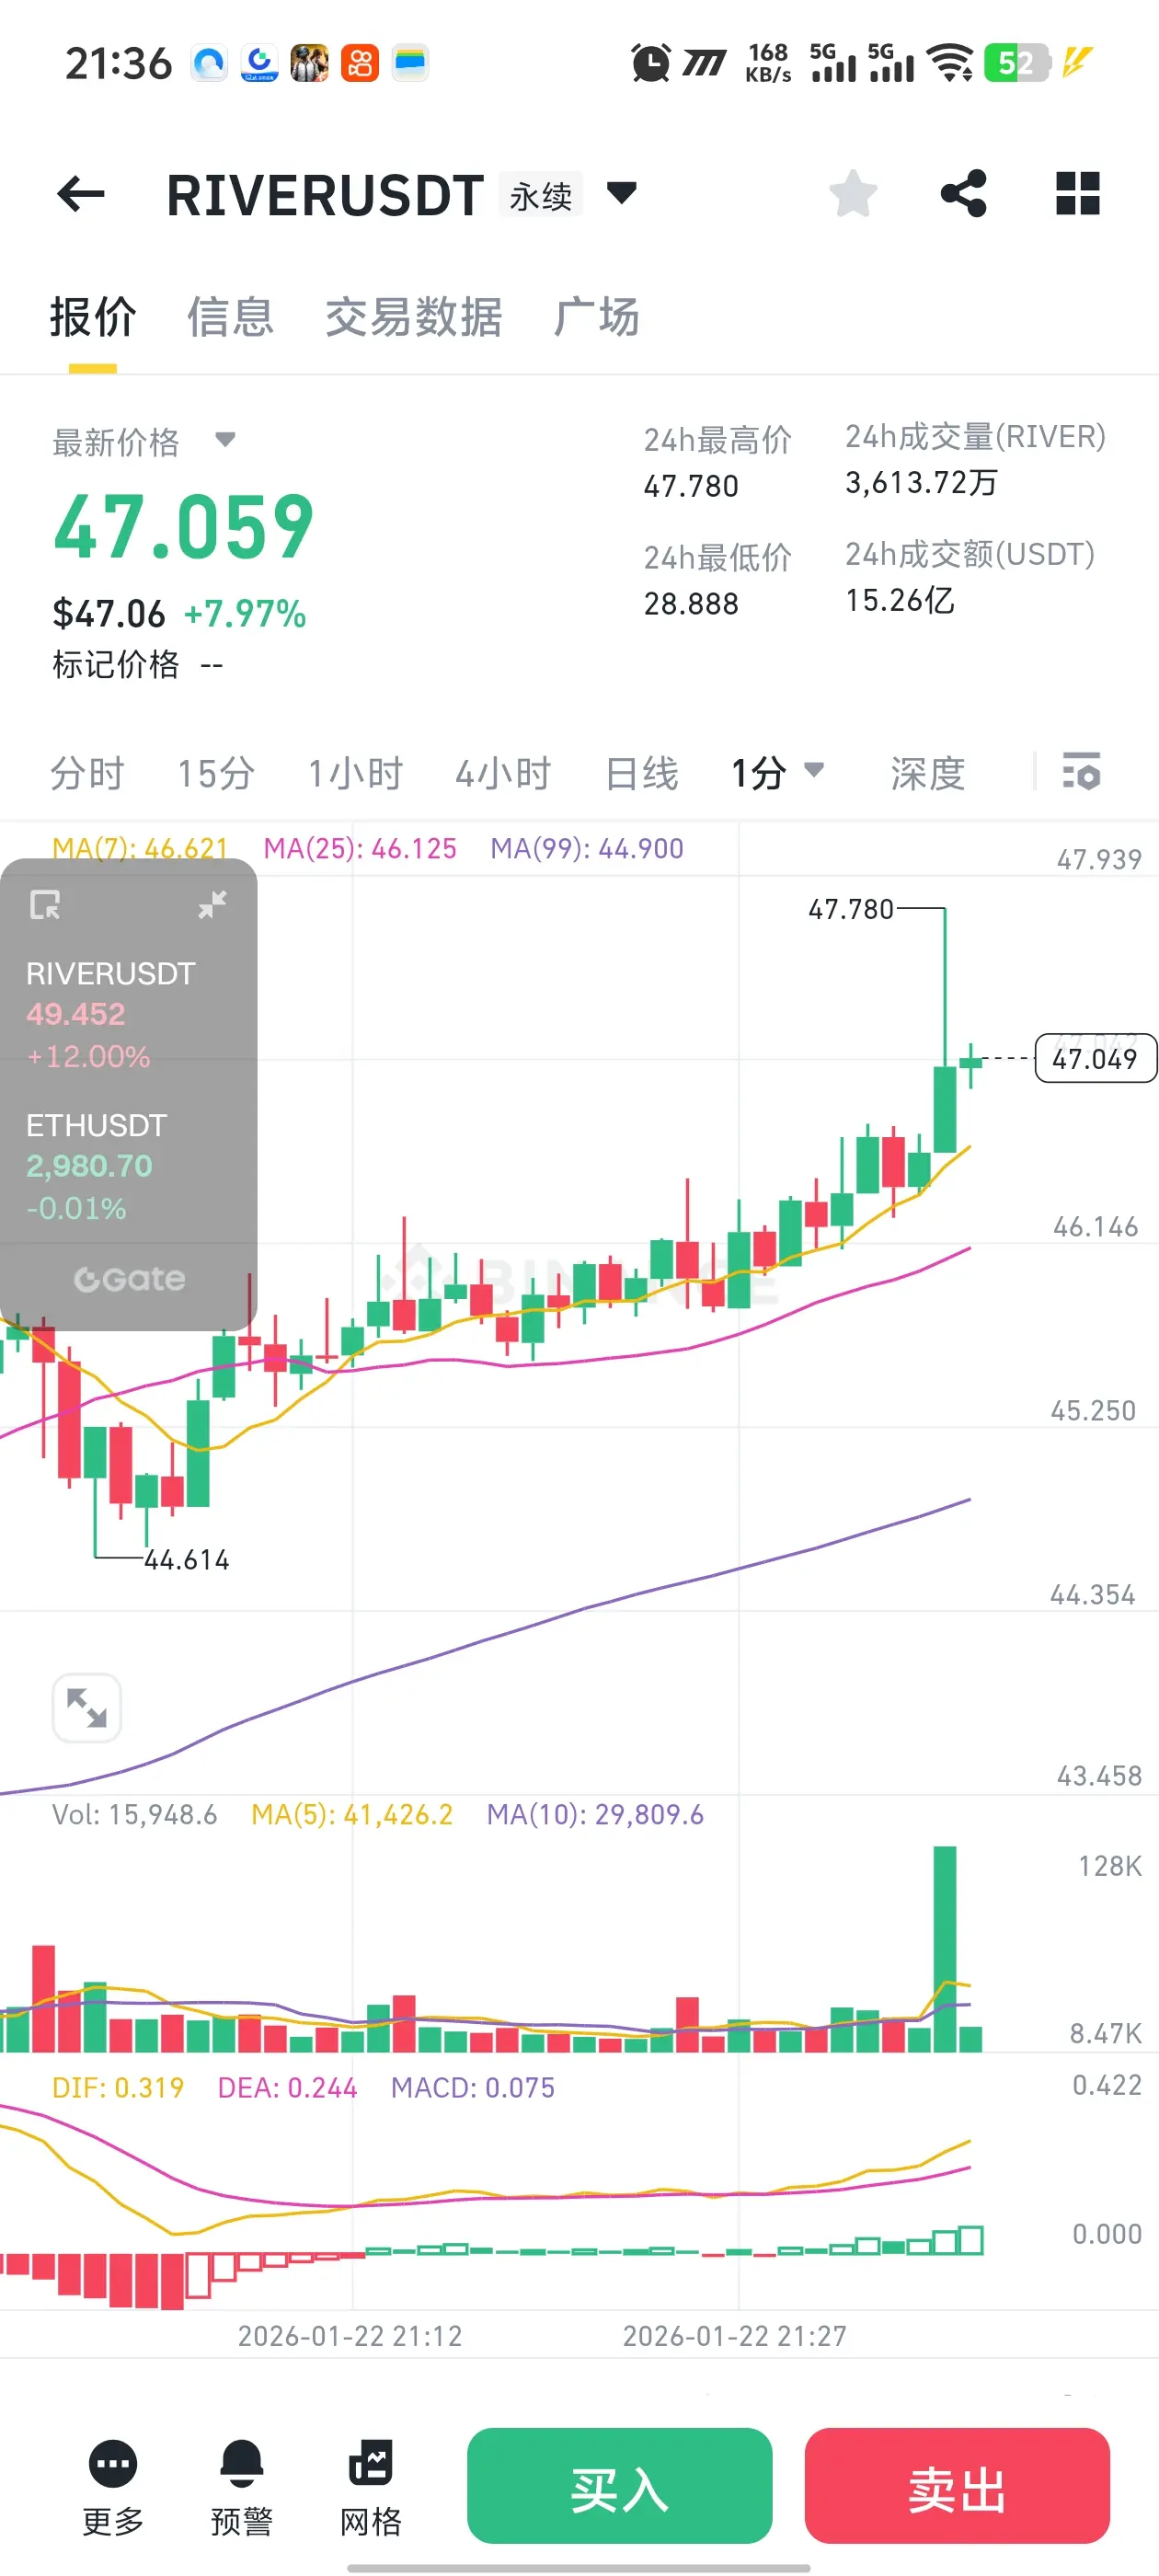Viewport: 1159px width, 2576px height.
Task: Tap the MACD: 0.075 label
Action: click(x=472, y=2087)
